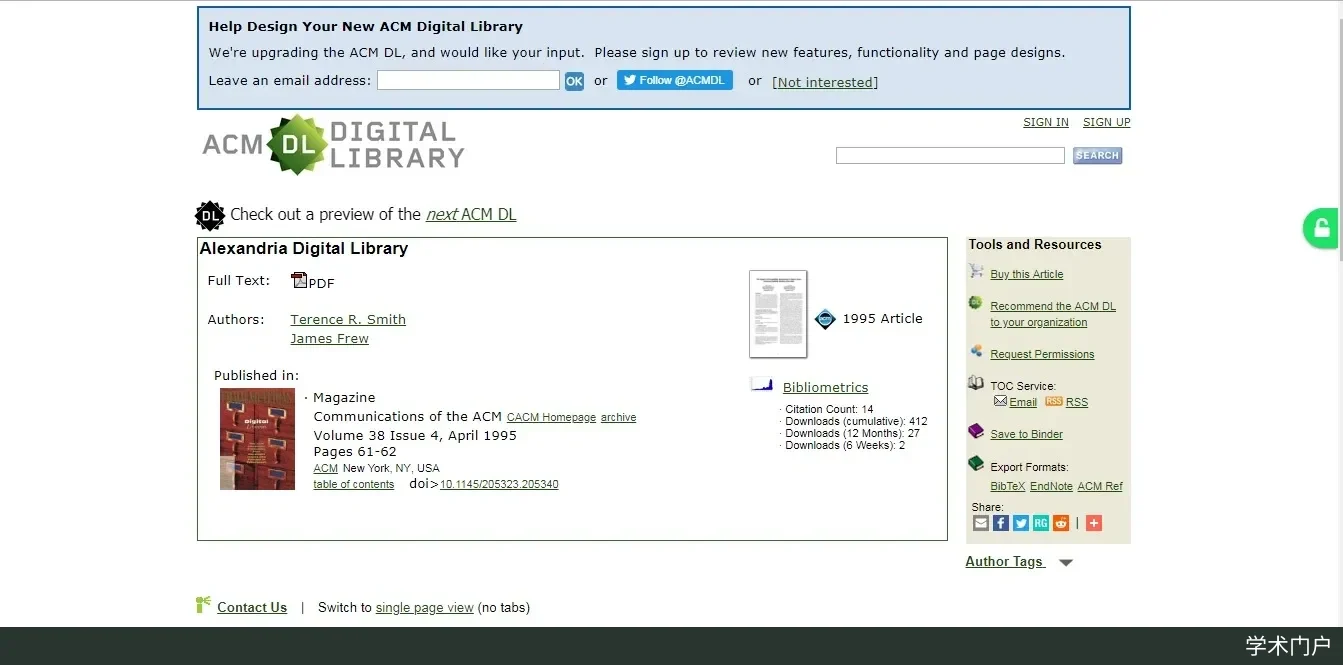Viewport: 1343px width, 665px height.
Task: Open the table of contents link
Action: click(x=354, y=484)
